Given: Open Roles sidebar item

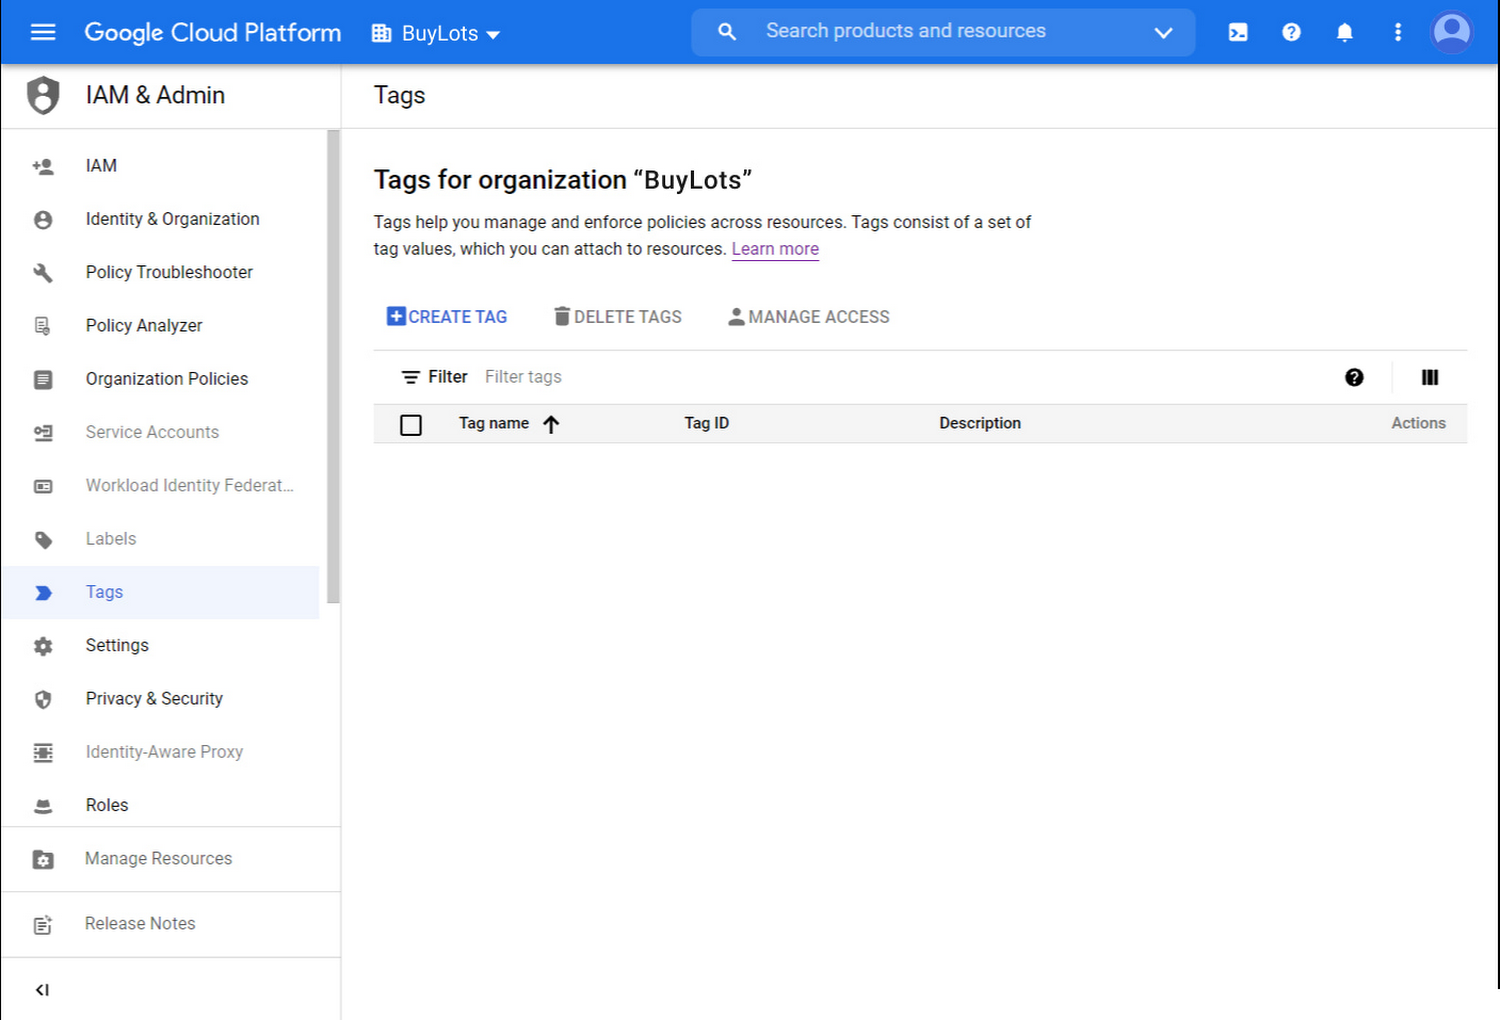Looking at the screenshot, I should (x=107, y=805).
